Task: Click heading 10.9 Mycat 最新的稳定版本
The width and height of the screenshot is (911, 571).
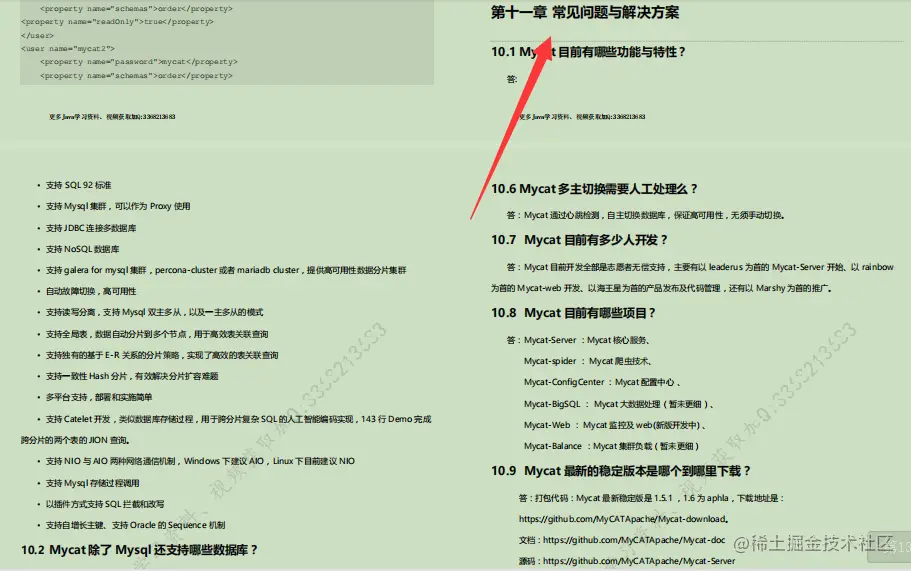Action: pos(621,471)
